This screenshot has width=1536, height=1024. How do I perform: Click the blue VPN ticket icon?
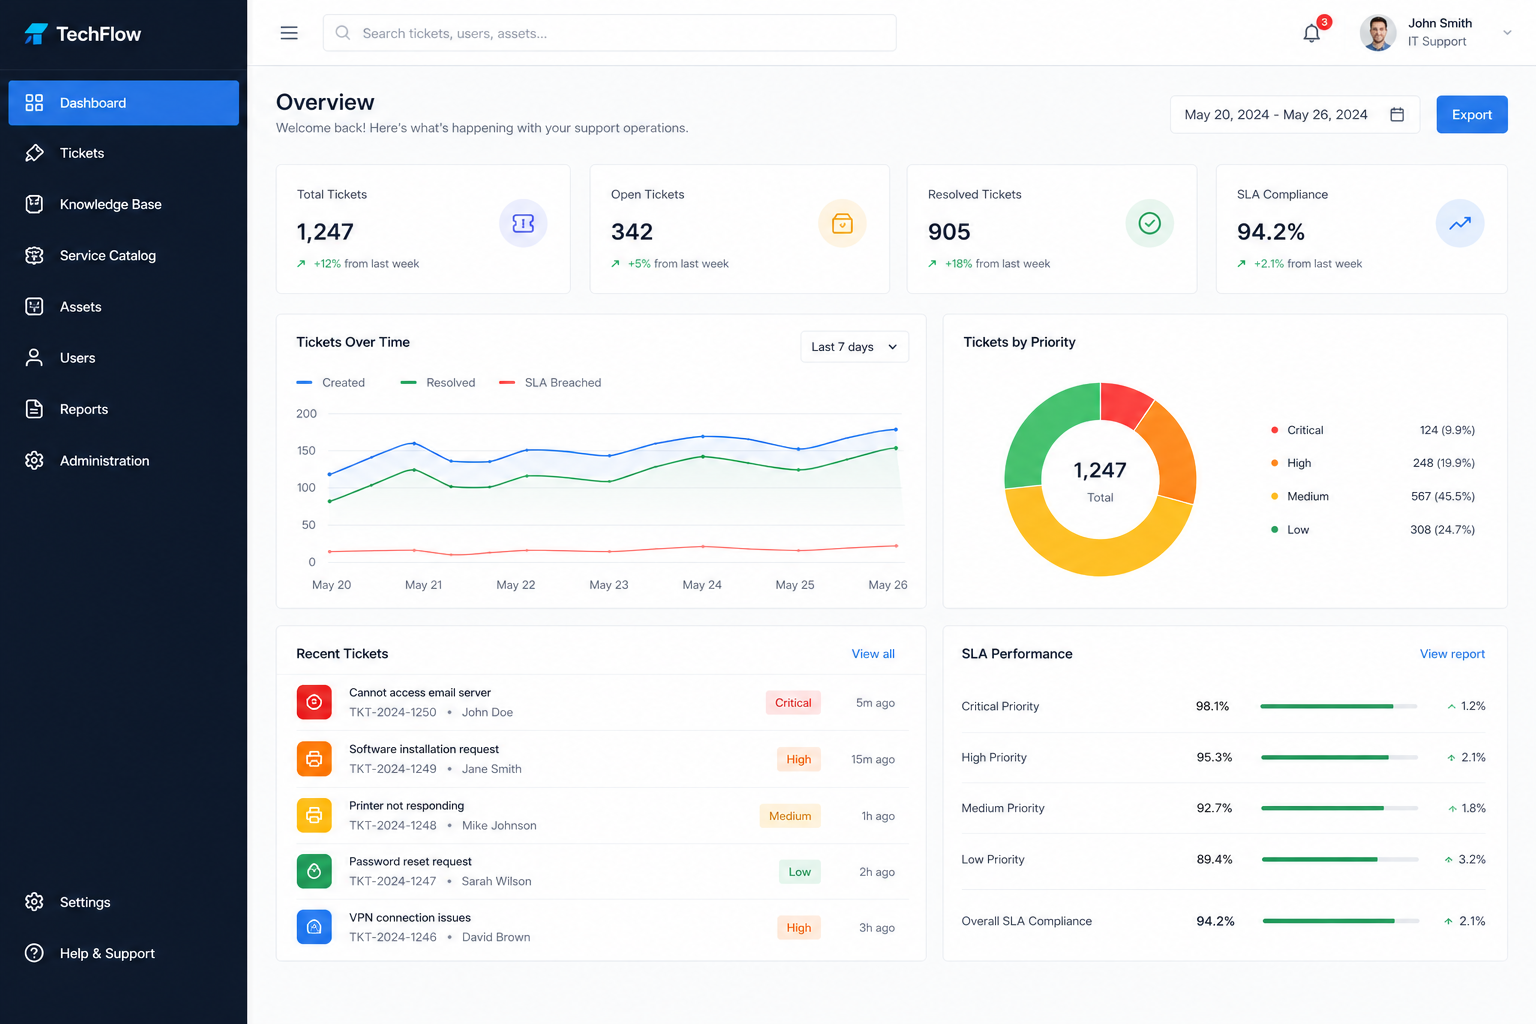click(x=314, y=927)
